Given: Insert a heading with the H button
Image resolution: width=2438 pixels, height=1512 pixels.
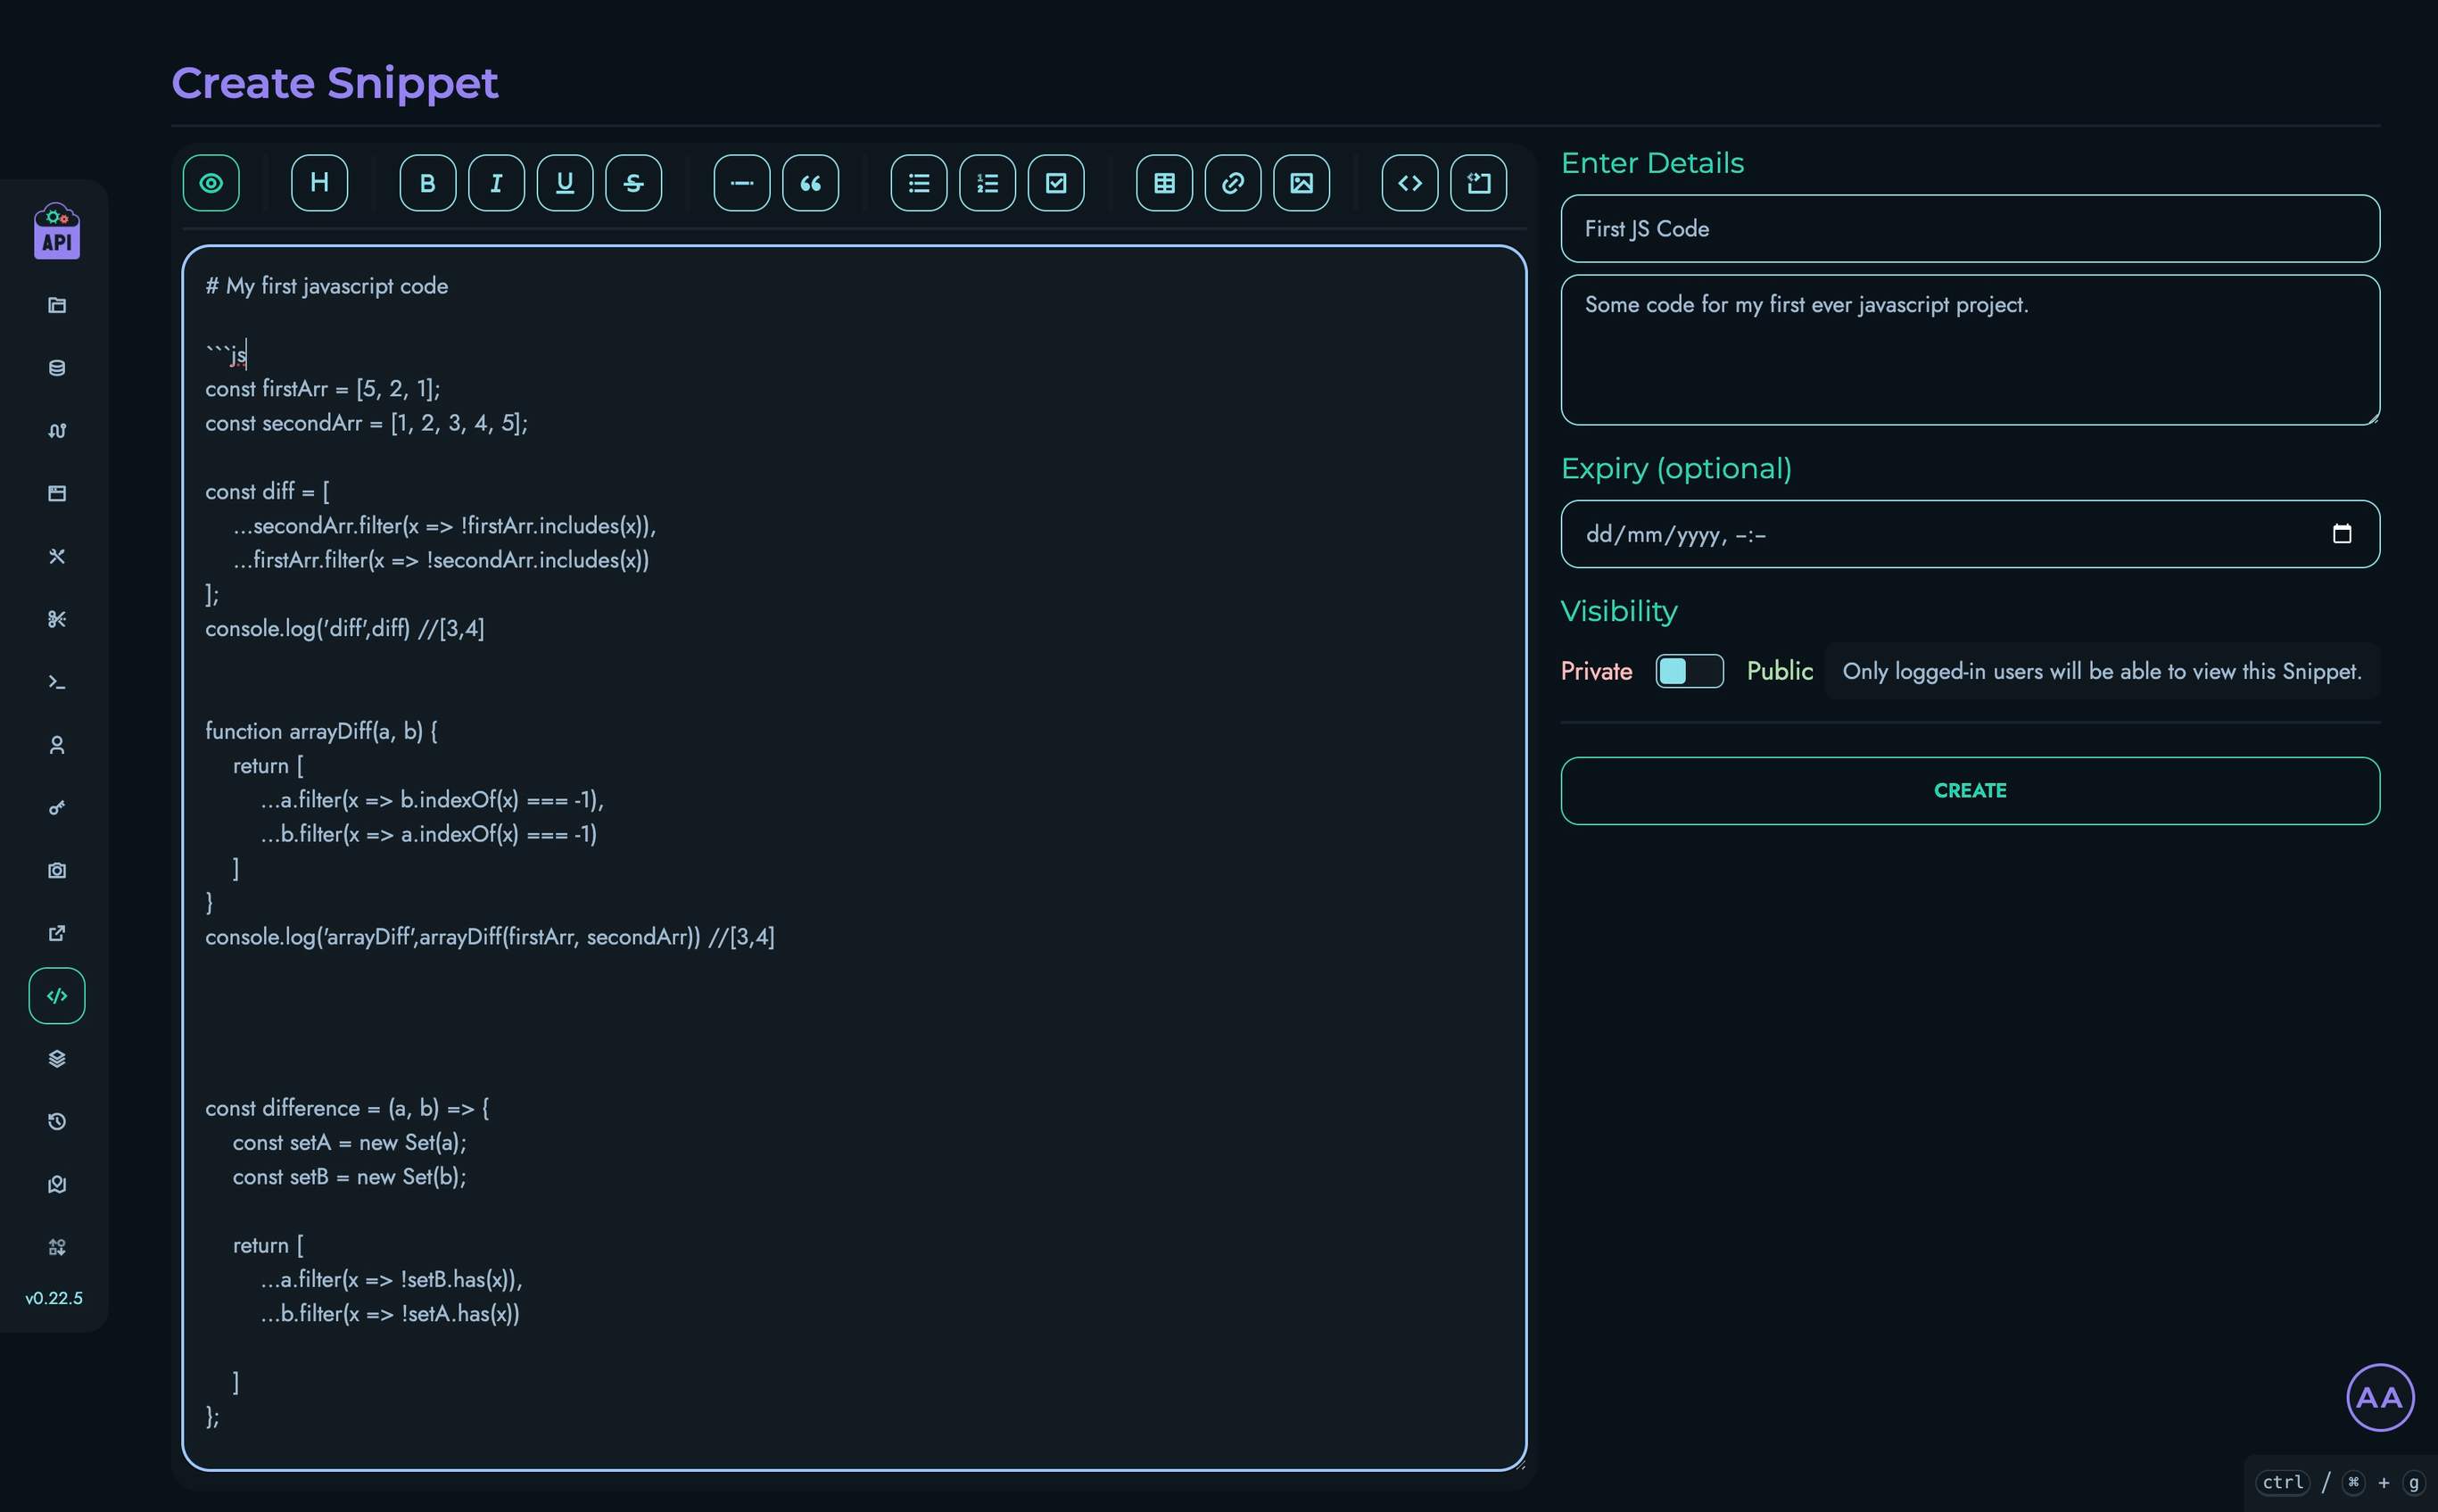Looking at the screenshot, I should pos(319,183).
